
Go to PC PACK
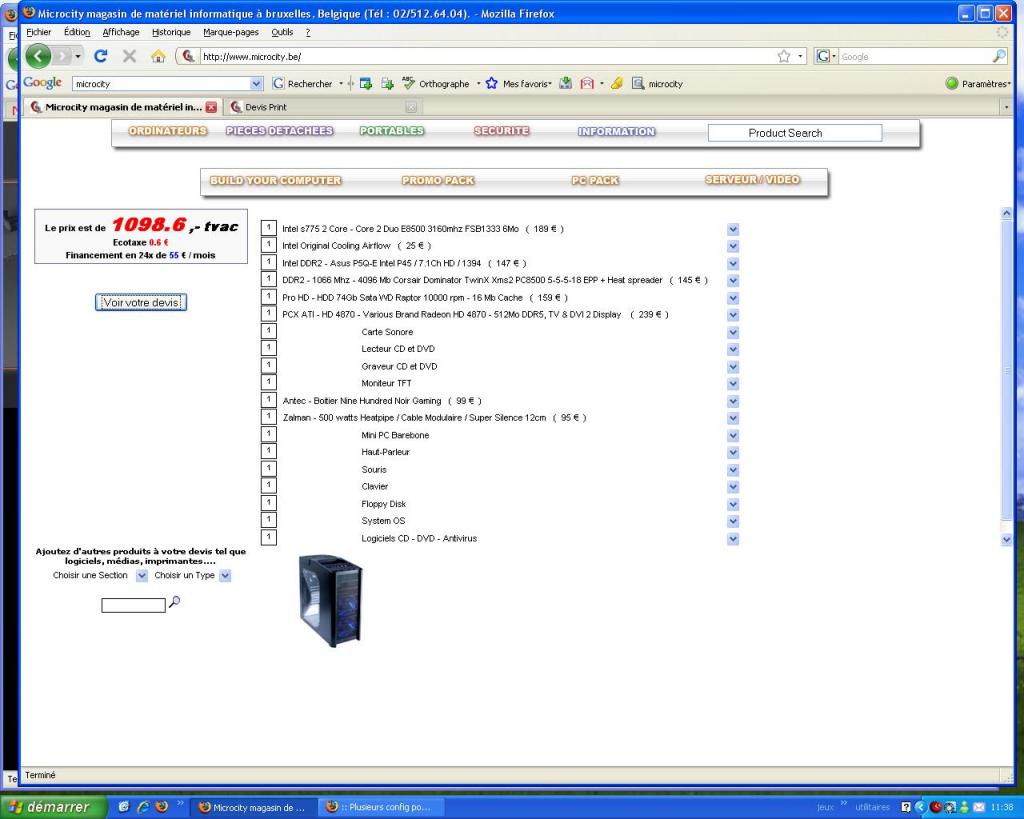pyautogui.click(x=595, y=180)
